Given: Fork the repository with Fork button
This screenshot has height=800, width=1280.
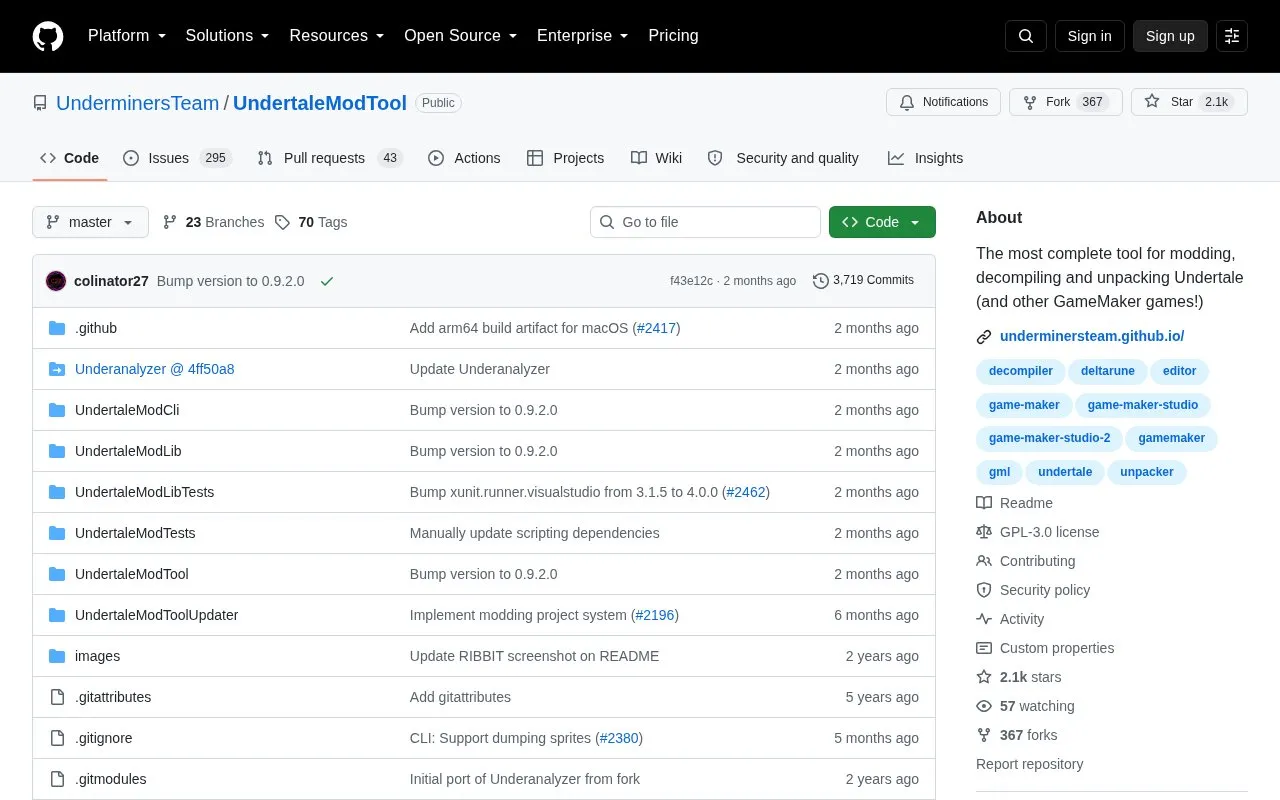Looking at the screenshot, I should click(x=1065, y=102).
